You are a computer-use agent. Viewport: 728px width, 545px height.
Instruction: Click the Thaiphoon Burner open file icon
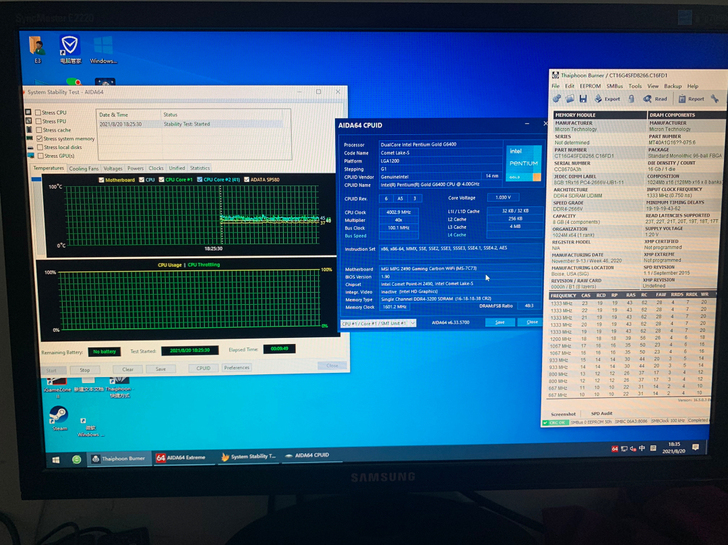(570, 98)
